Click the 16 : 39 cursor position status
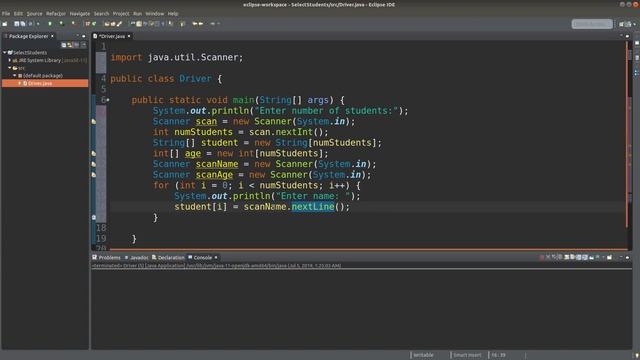This screenshot has width=640, height=360. [498, 355]
